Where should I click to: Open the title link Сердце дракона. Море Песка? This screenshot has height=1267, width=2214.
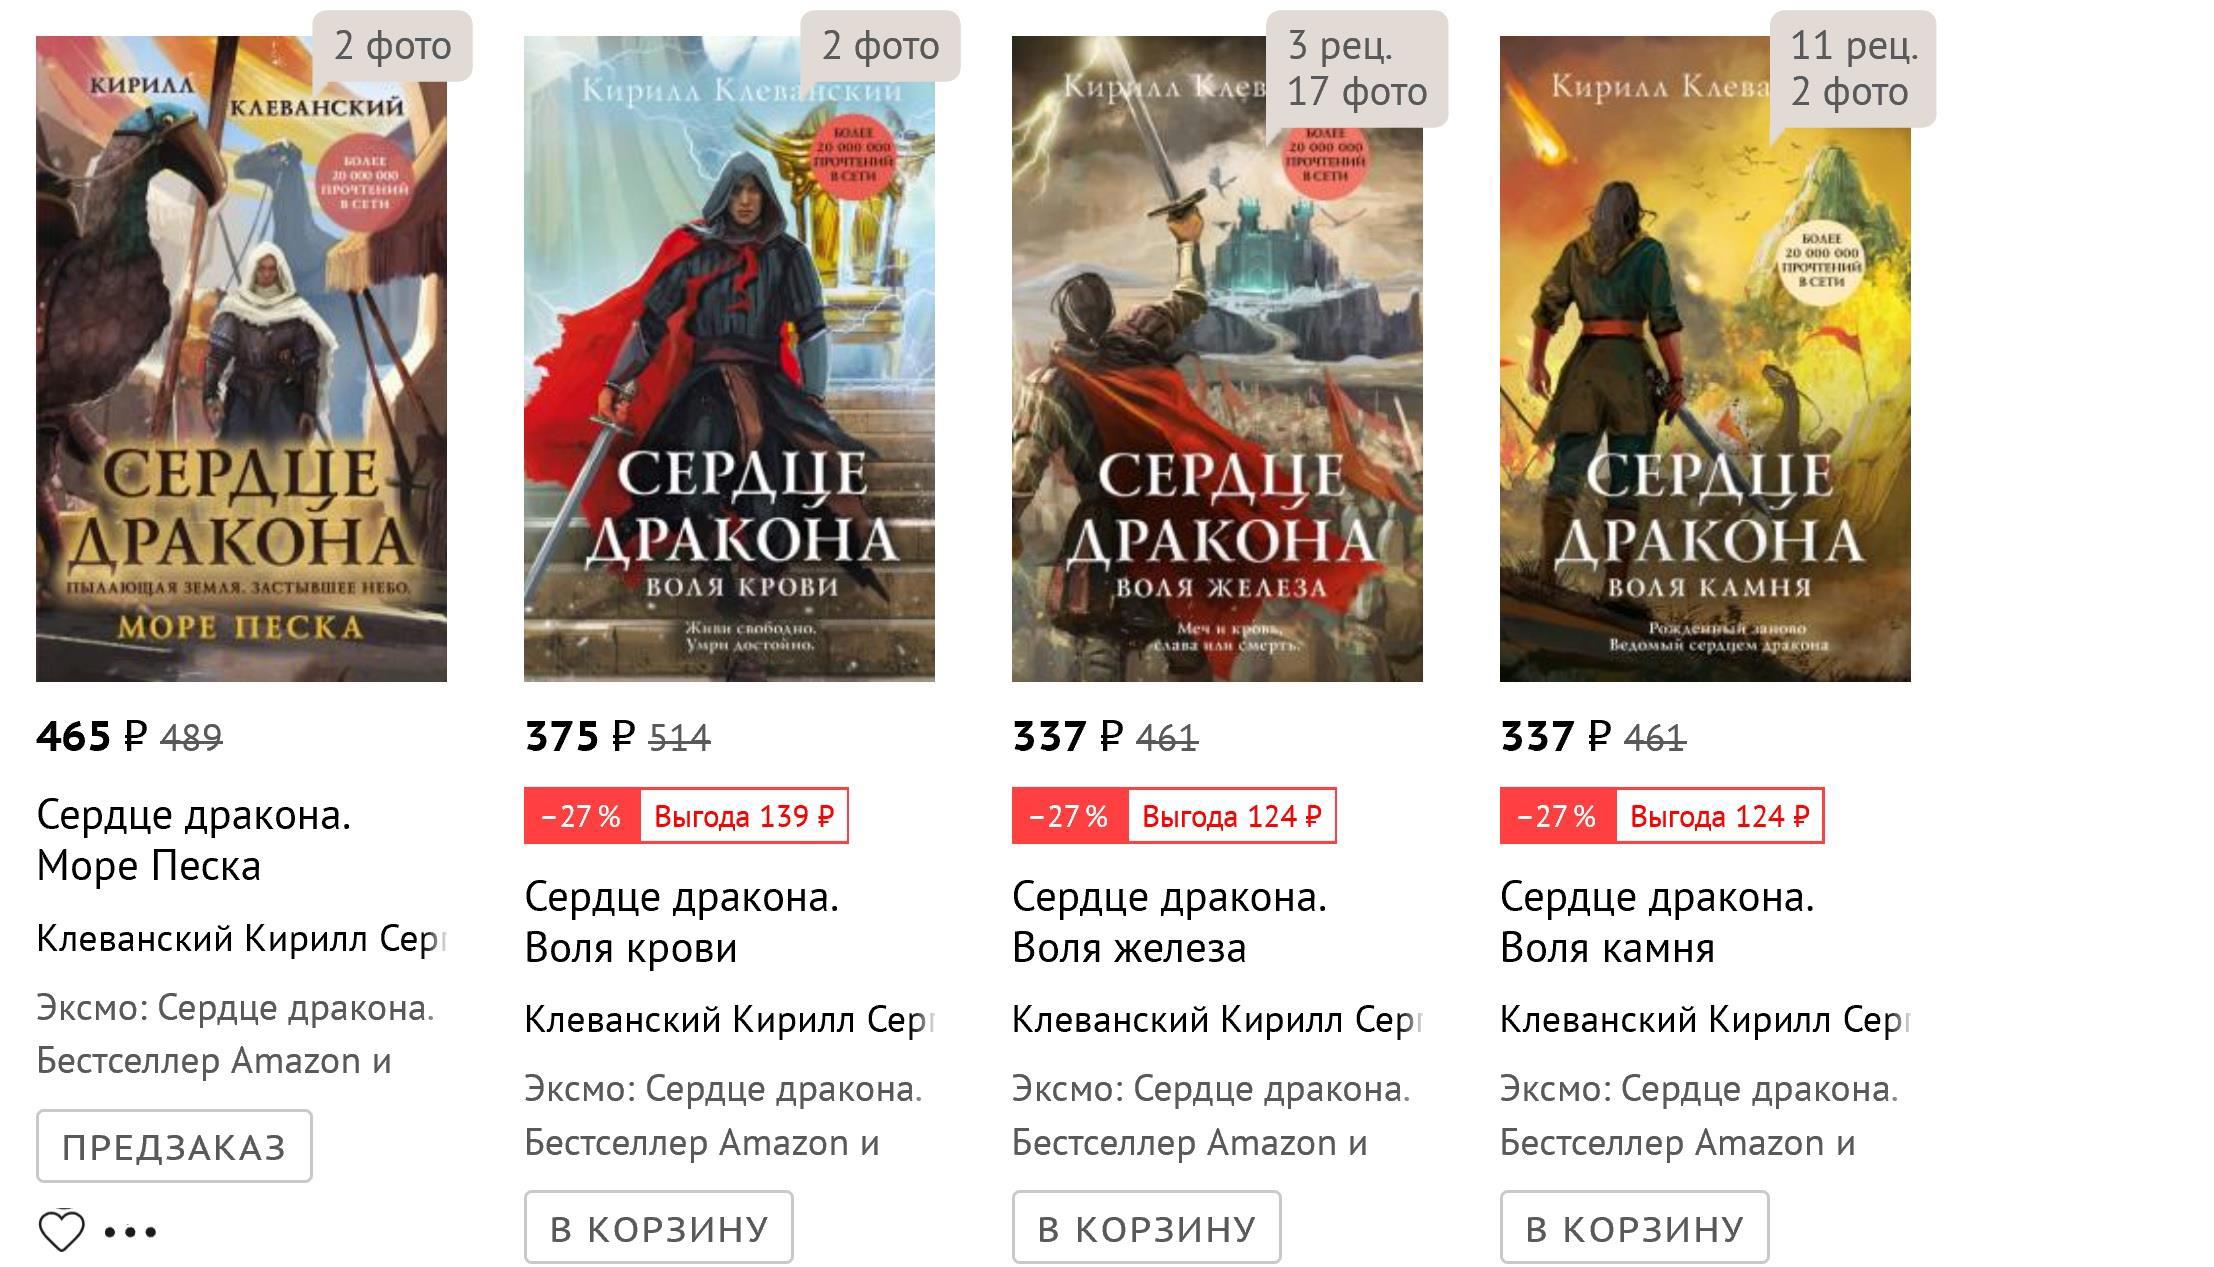click(x=194, y=840)
